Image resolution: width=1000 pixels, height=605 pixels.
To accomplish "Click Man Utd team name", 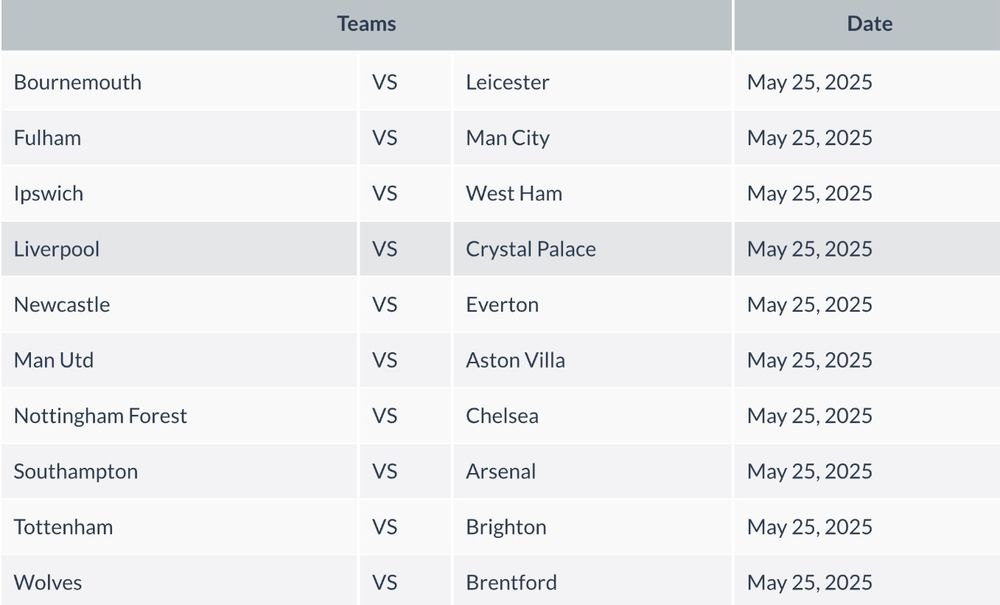I will [x=54, y=360].
